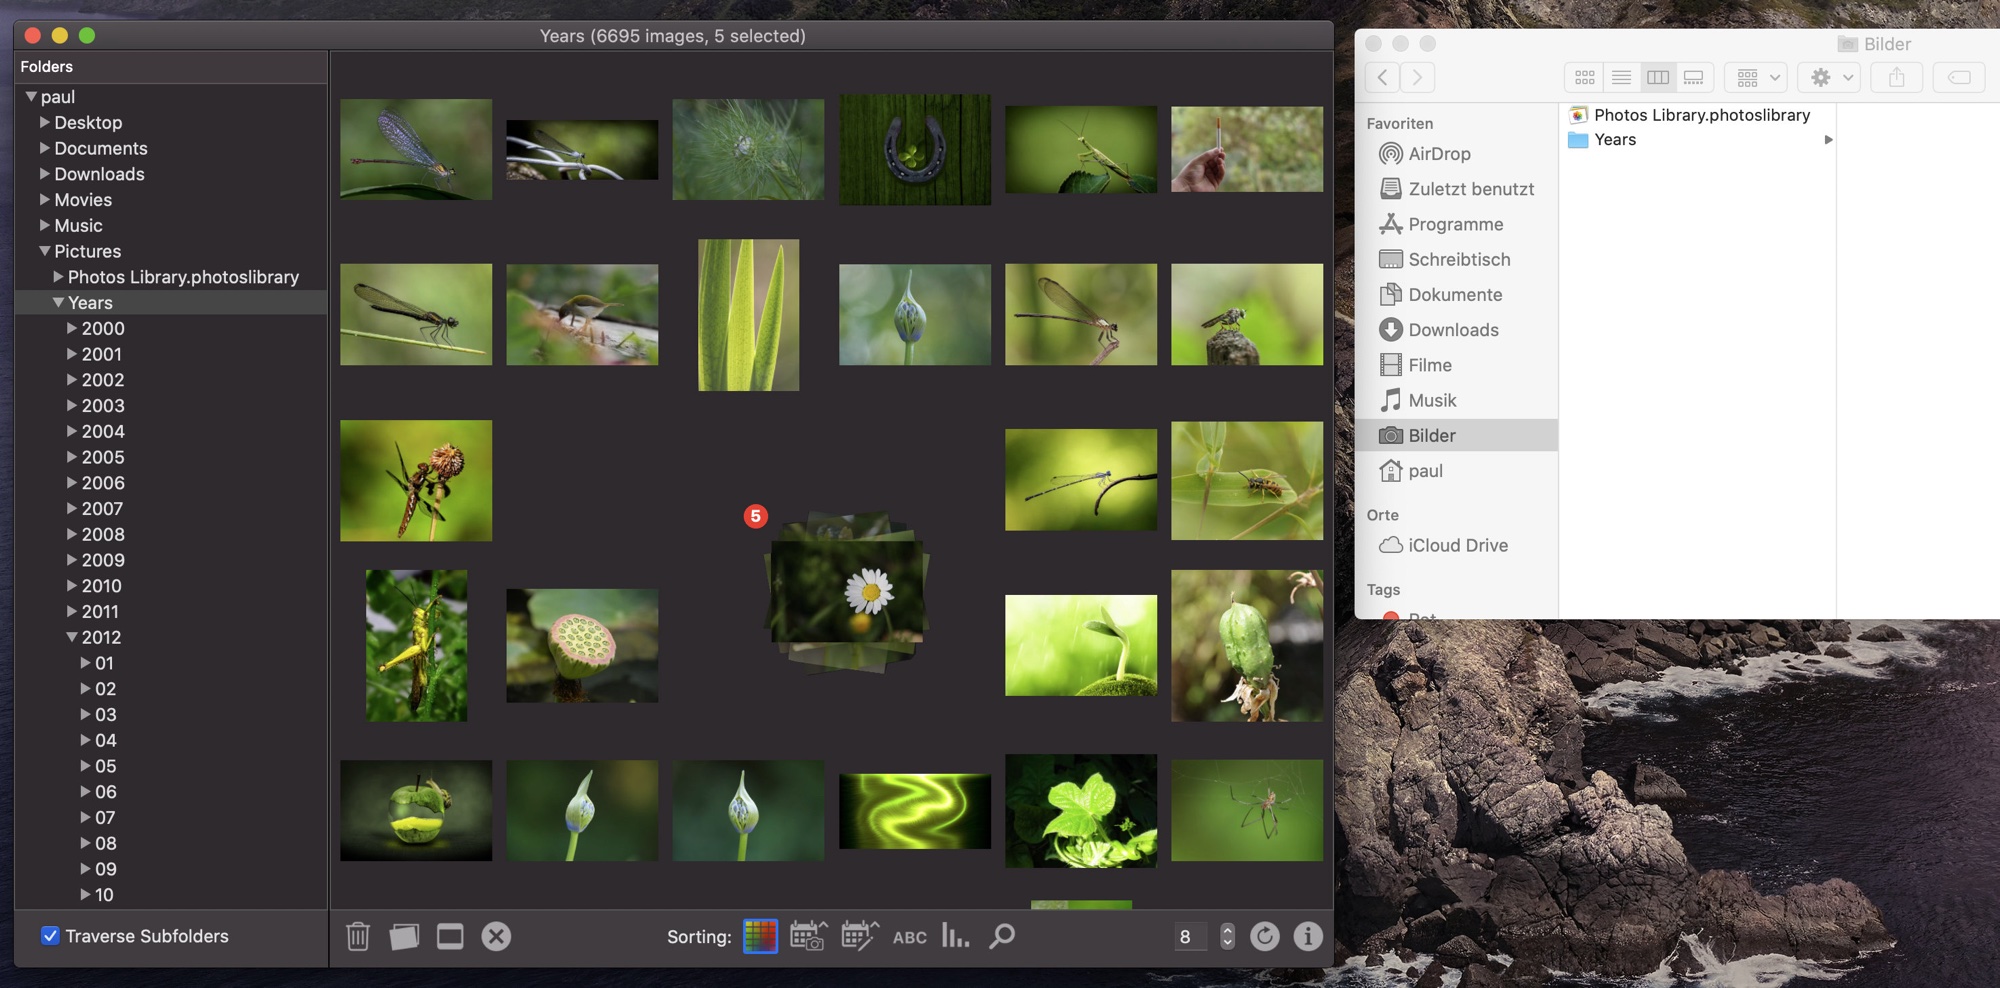
Task: Collapse the Pictures folder
Action: [x=44, y=251]
